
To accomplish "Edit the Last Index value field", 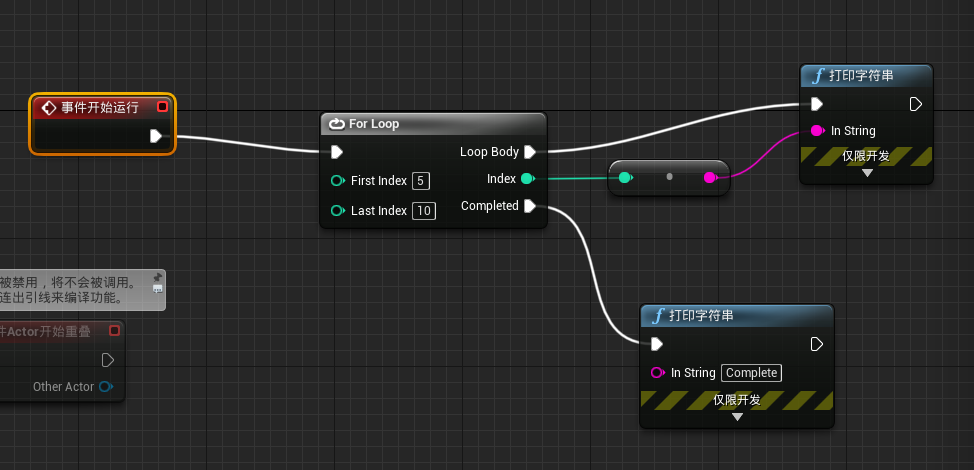I will click(x=424, y=210).
